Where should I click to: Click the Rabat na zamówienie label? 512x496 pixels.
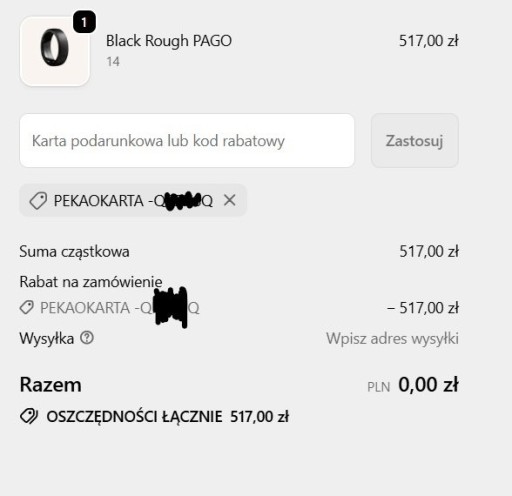click(x=91, y=282)
